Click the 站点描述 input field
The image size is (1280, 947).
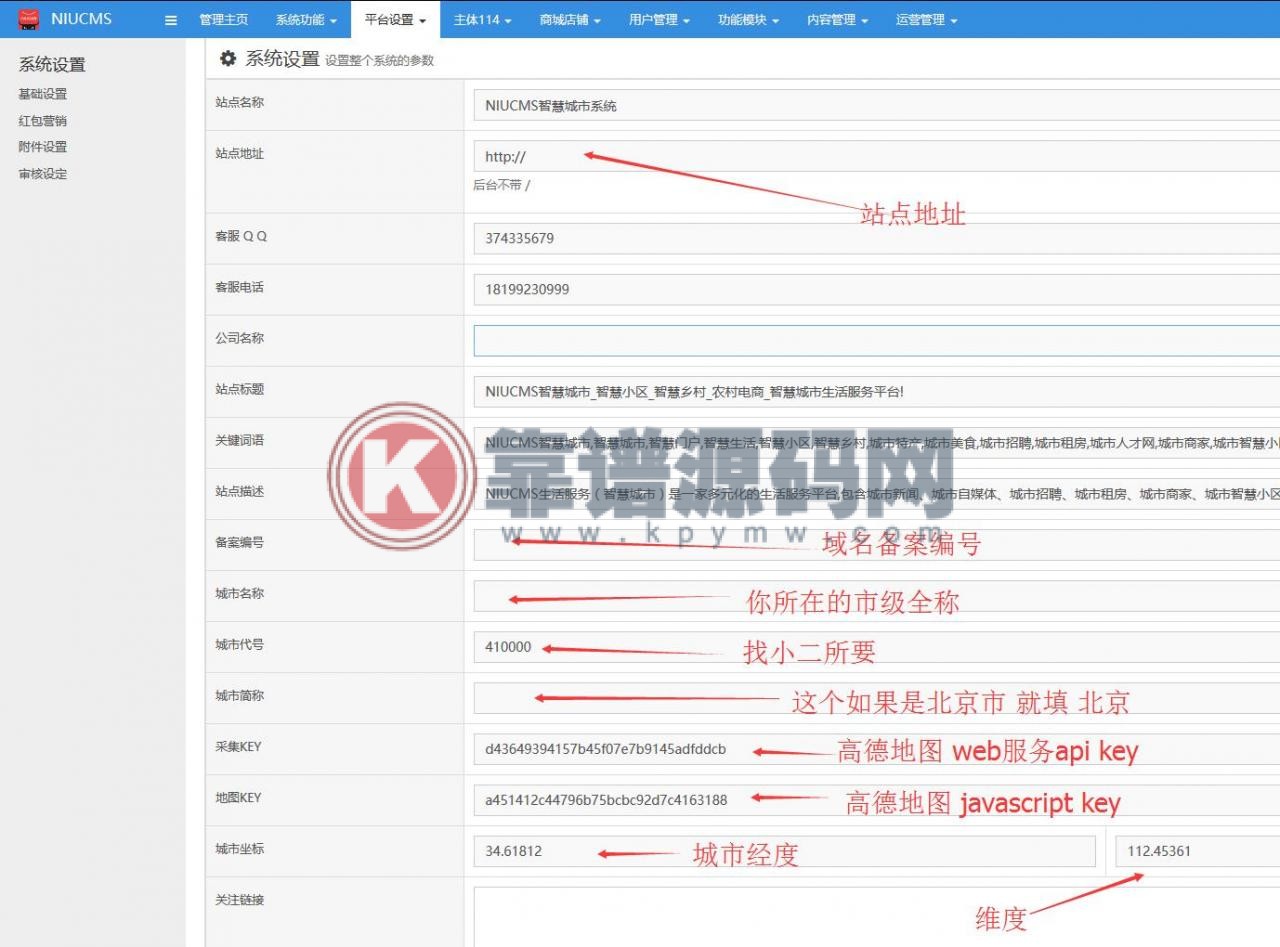pos(877,493)
